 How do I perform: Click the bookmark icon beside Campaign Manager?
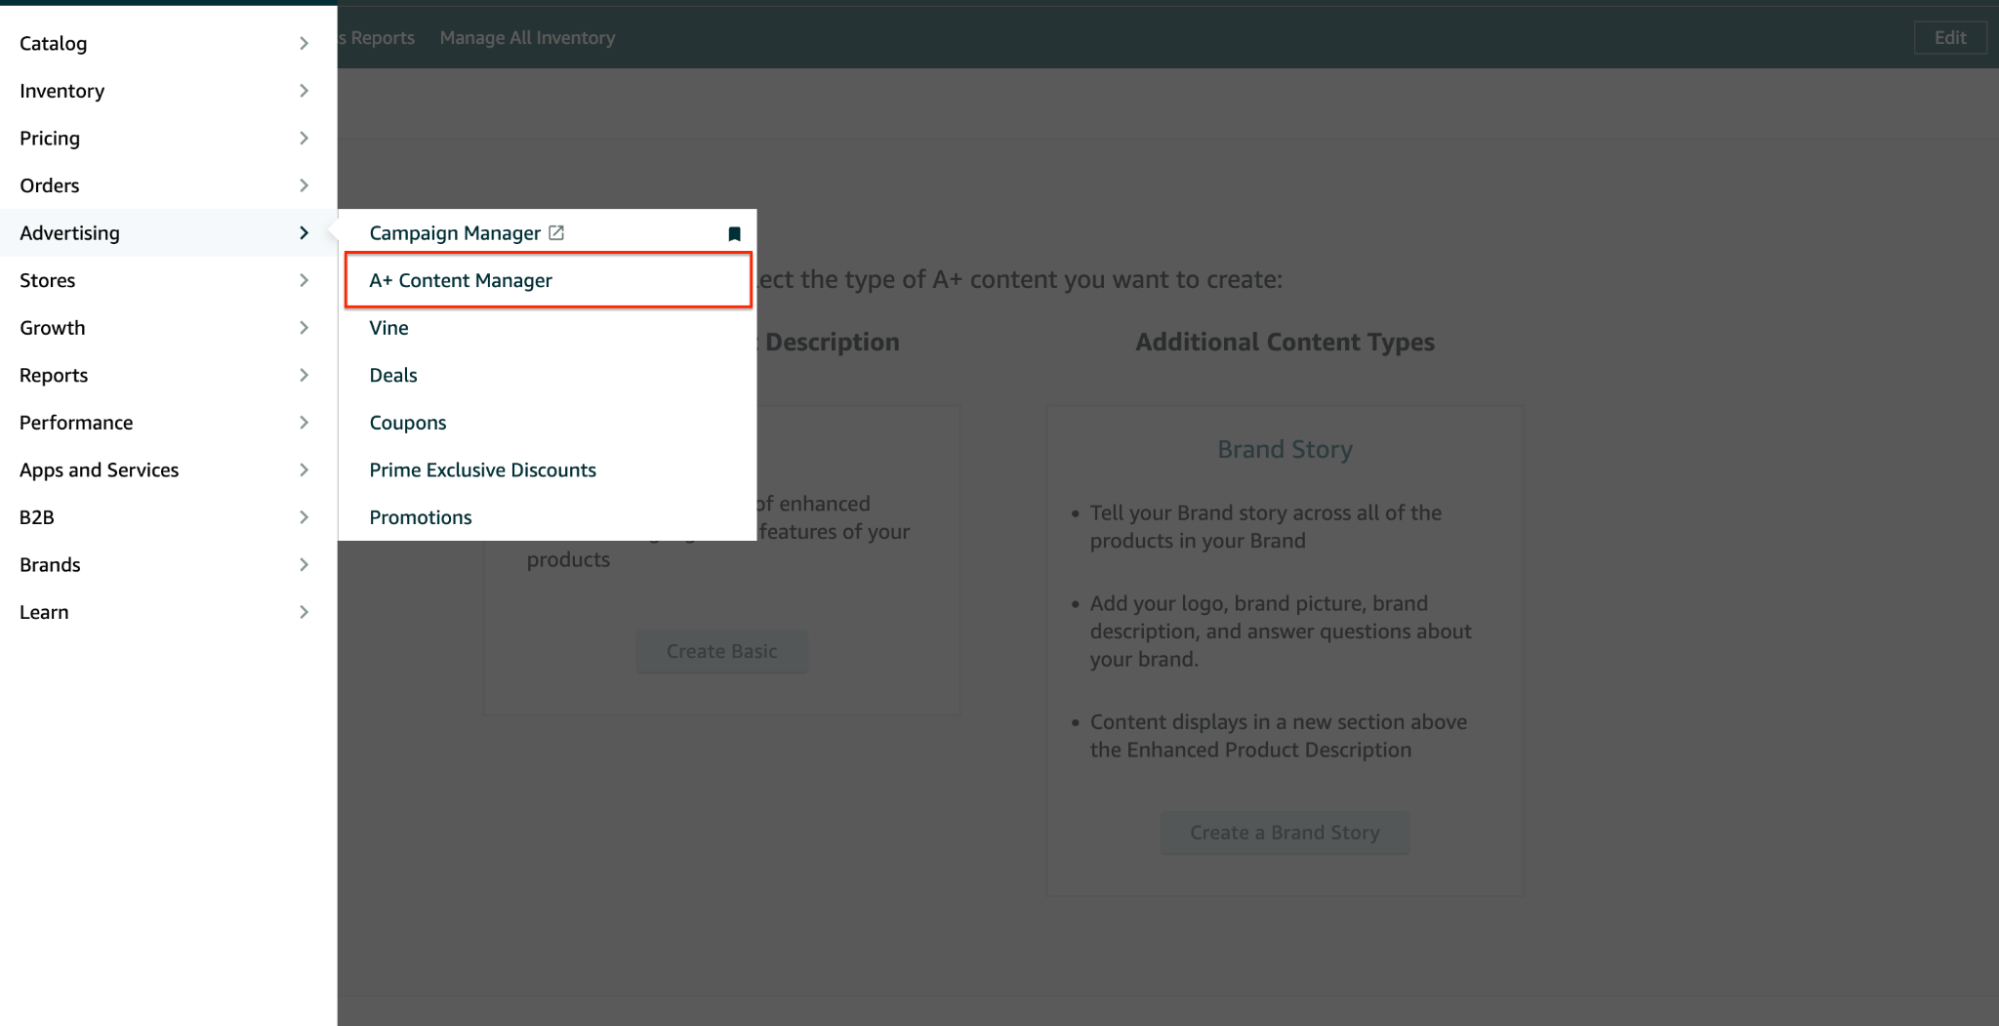[x=734, y=234]
